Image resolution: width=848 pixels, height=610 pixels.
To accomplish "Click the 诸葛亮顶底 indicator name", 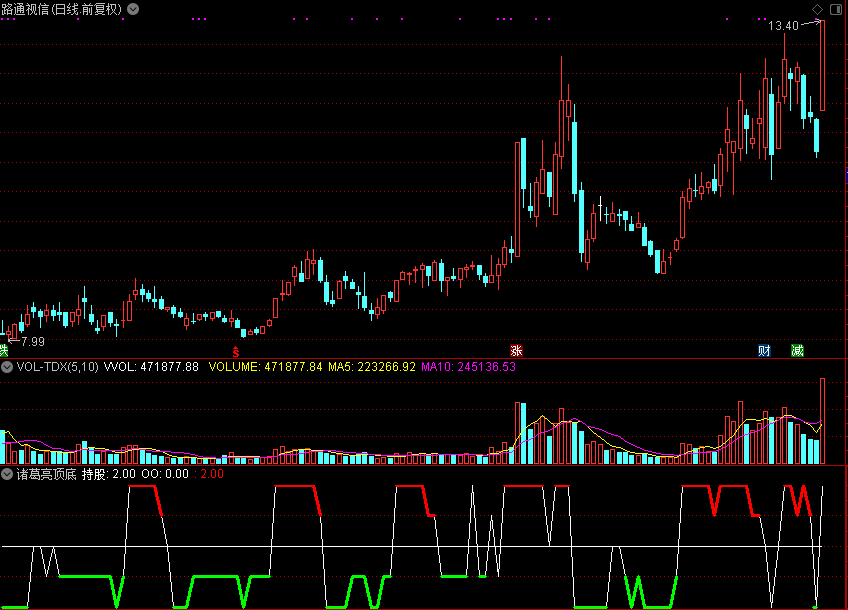I will tap(47, 474).
